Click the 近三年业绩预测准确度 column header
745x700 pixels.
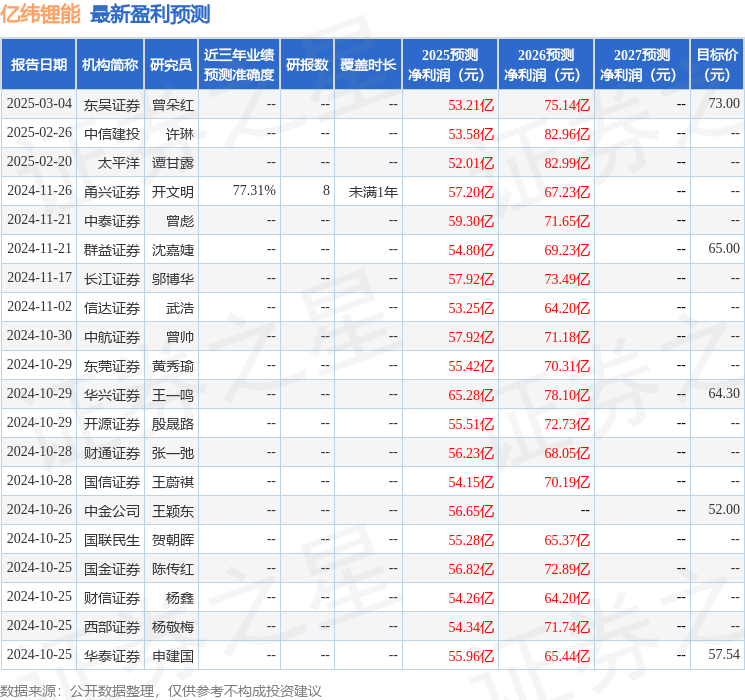pos(239,65)
